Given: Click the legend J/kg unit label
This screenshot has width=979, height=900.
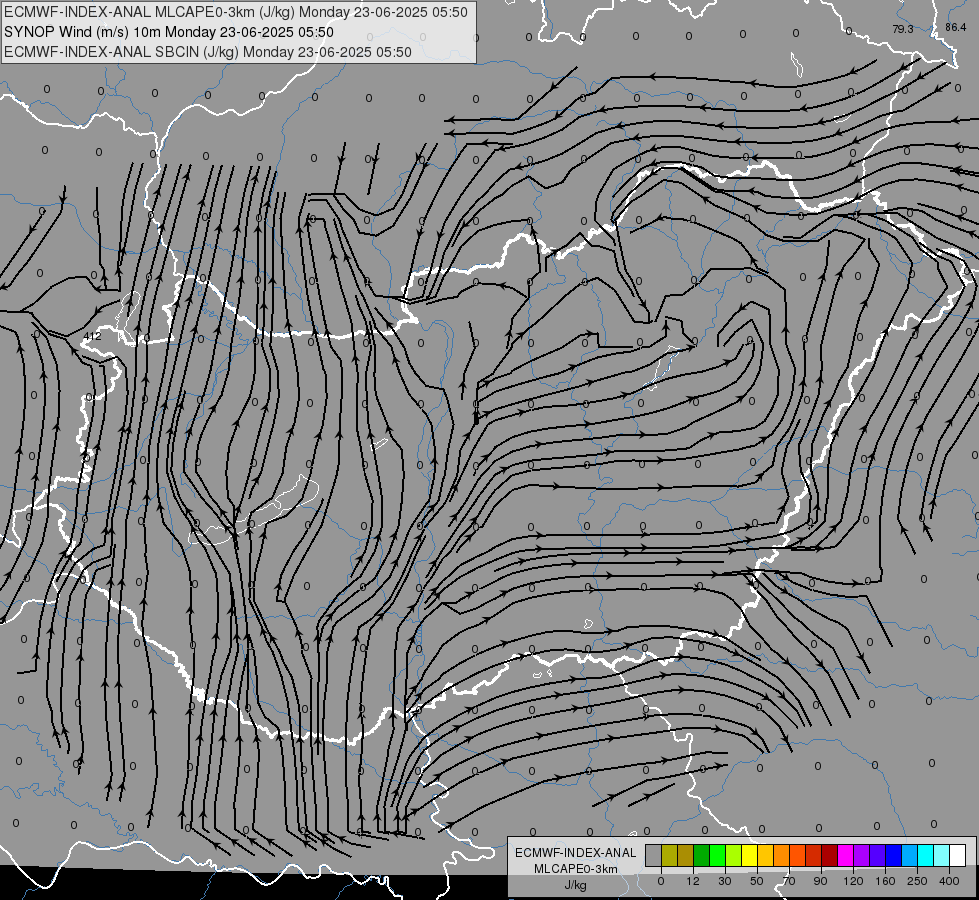Looking at the screenshot, I should (x=576, y=885).
